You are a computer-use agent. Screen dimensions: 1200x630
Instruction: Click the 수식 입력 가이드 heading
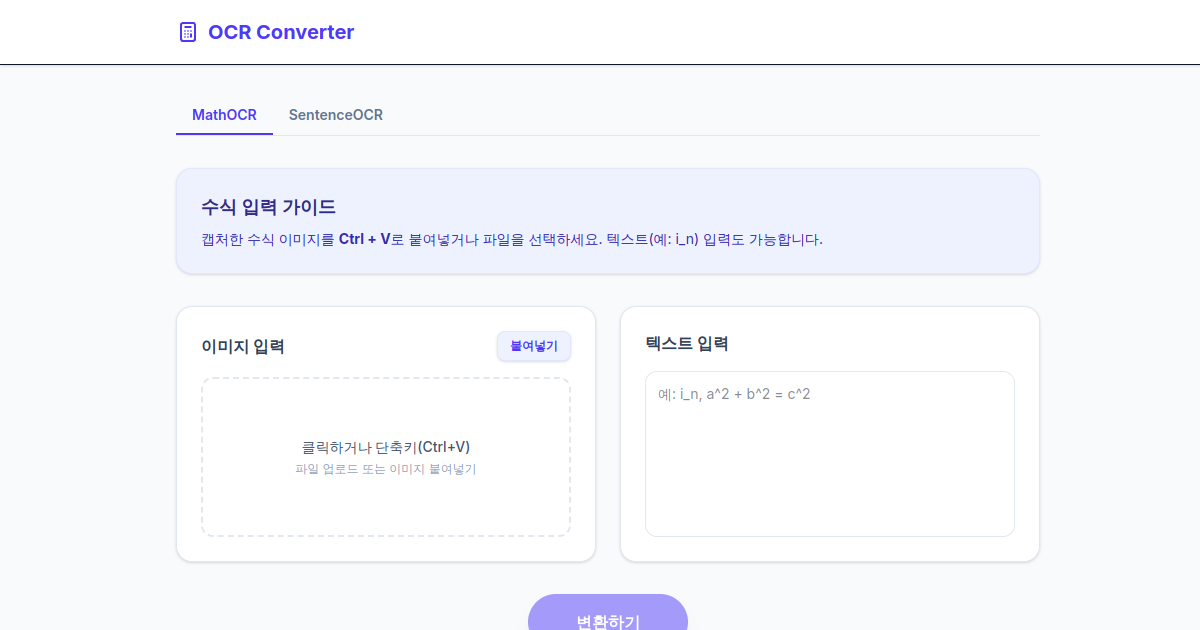[268, 207]
